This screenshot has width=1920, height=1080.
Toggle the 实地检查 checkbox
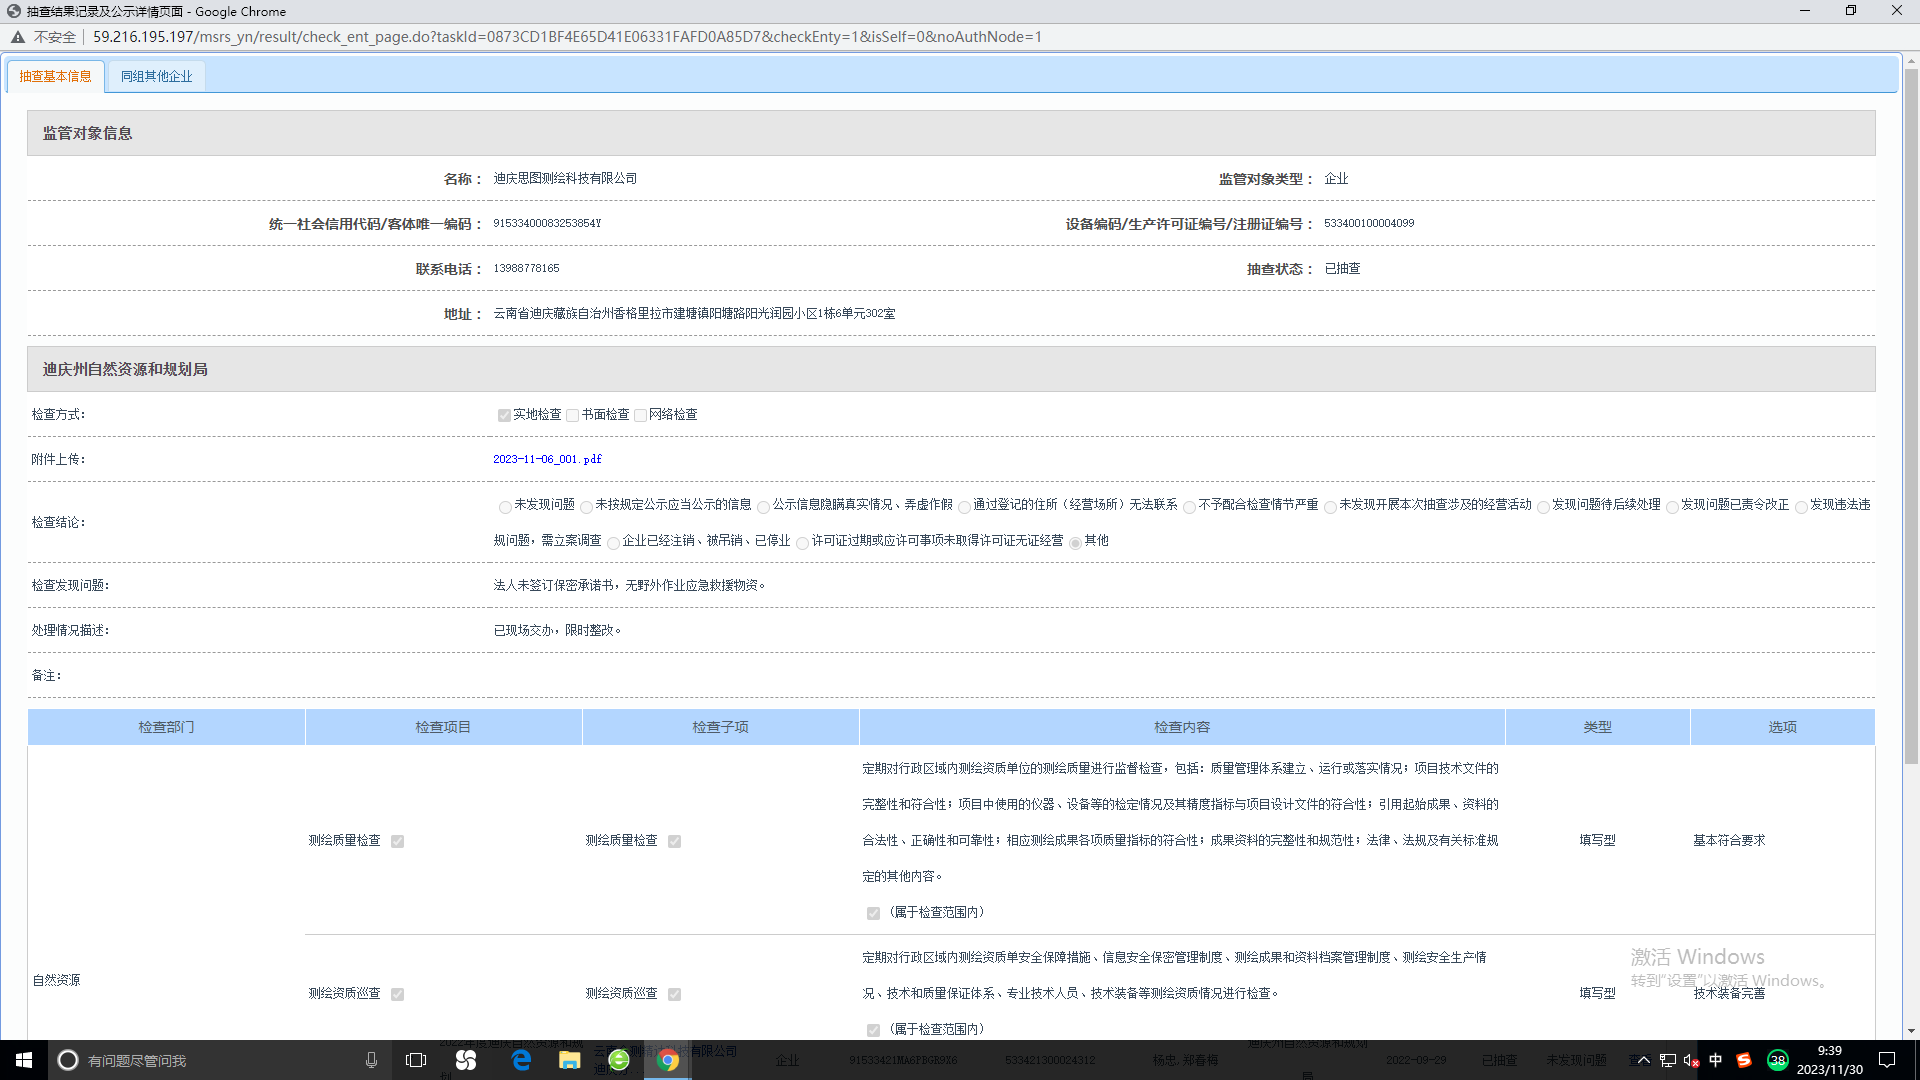504,415
